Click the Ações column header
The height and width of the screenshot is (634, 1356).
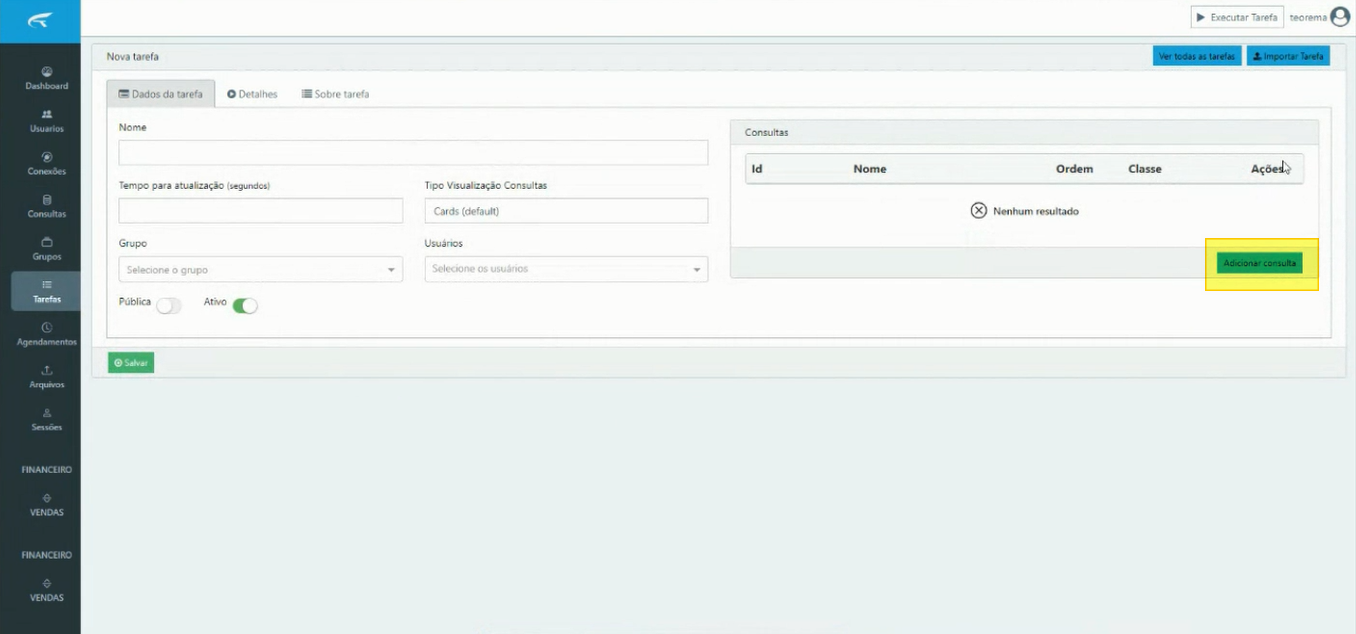pyautogui.click(x=1268, y=169)
